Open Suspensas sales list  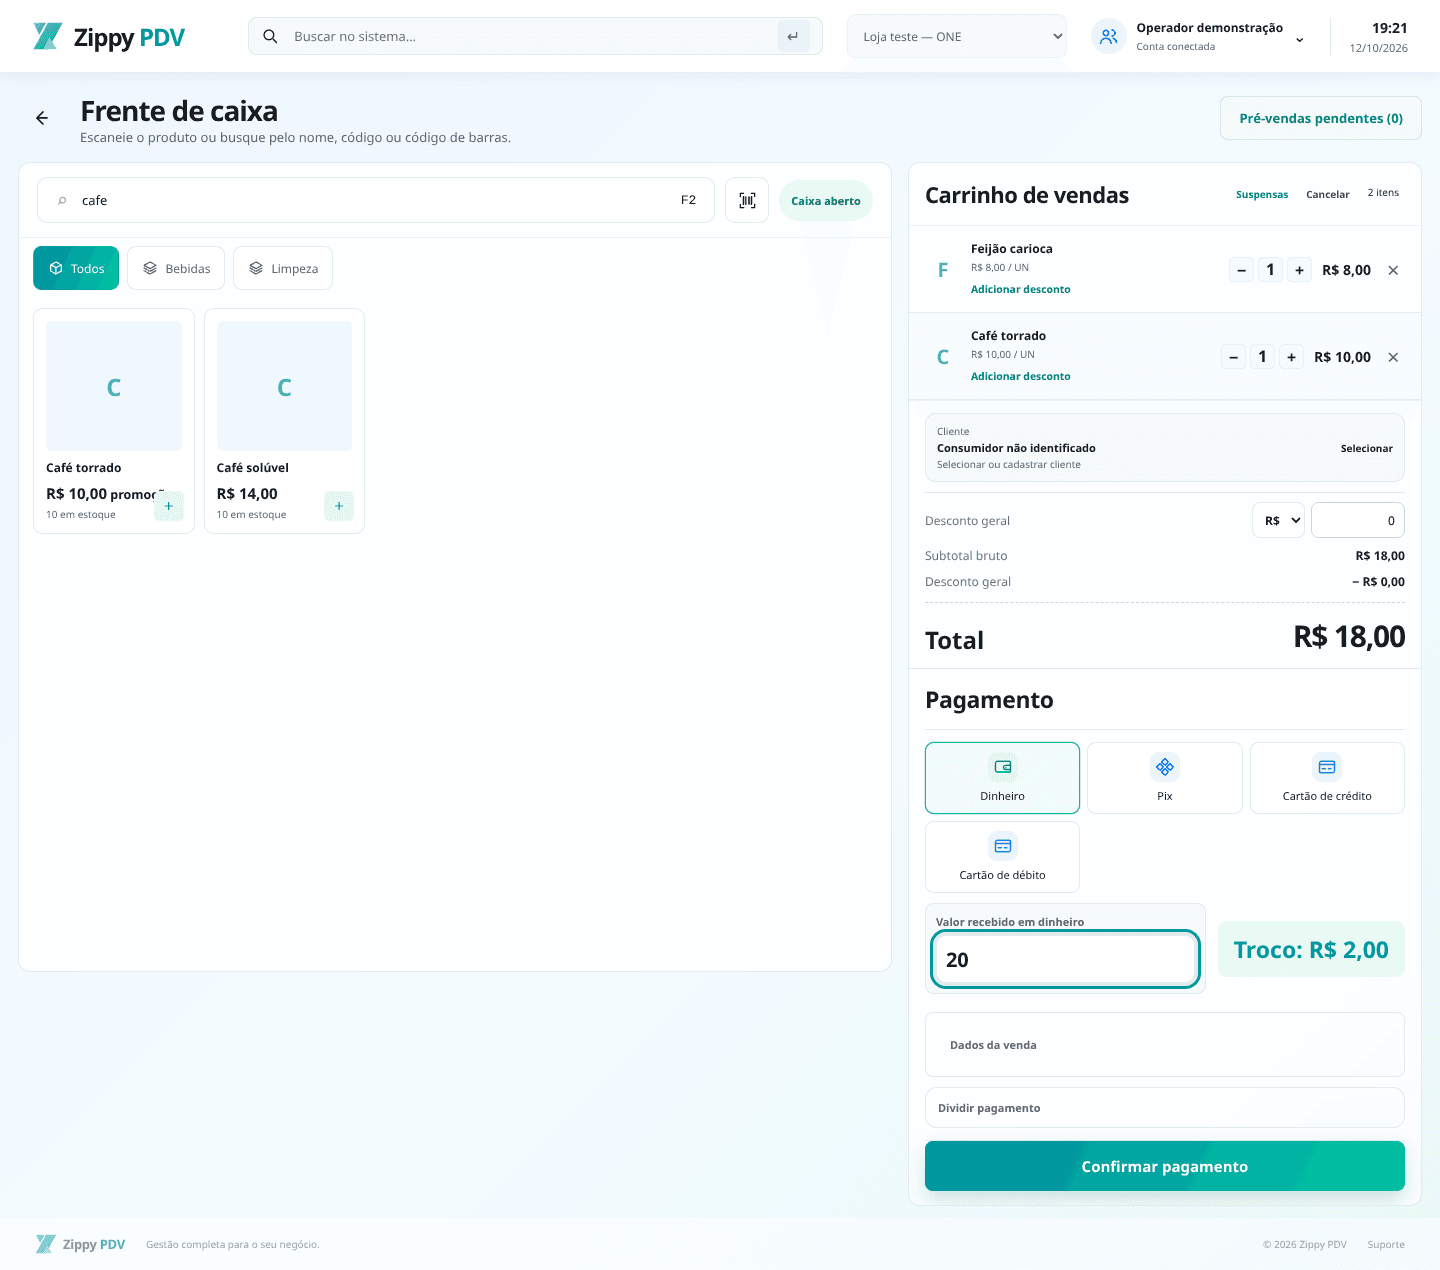coord(1262,194)
